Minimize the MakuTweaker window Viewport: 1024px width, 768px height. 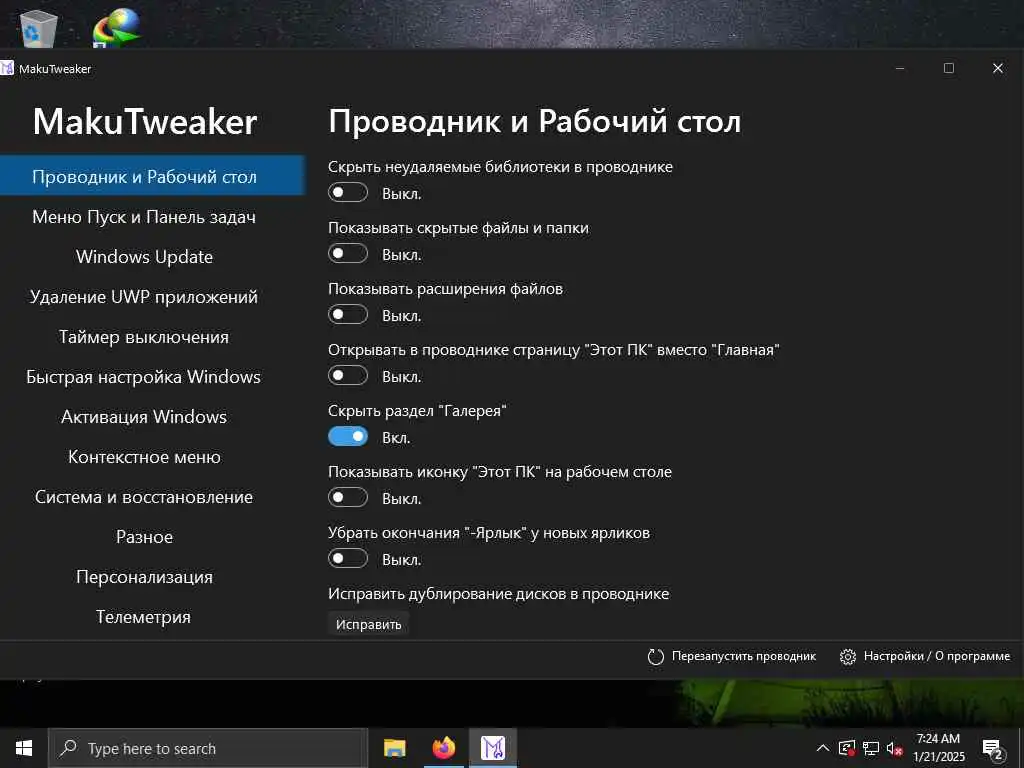point(900,68)
